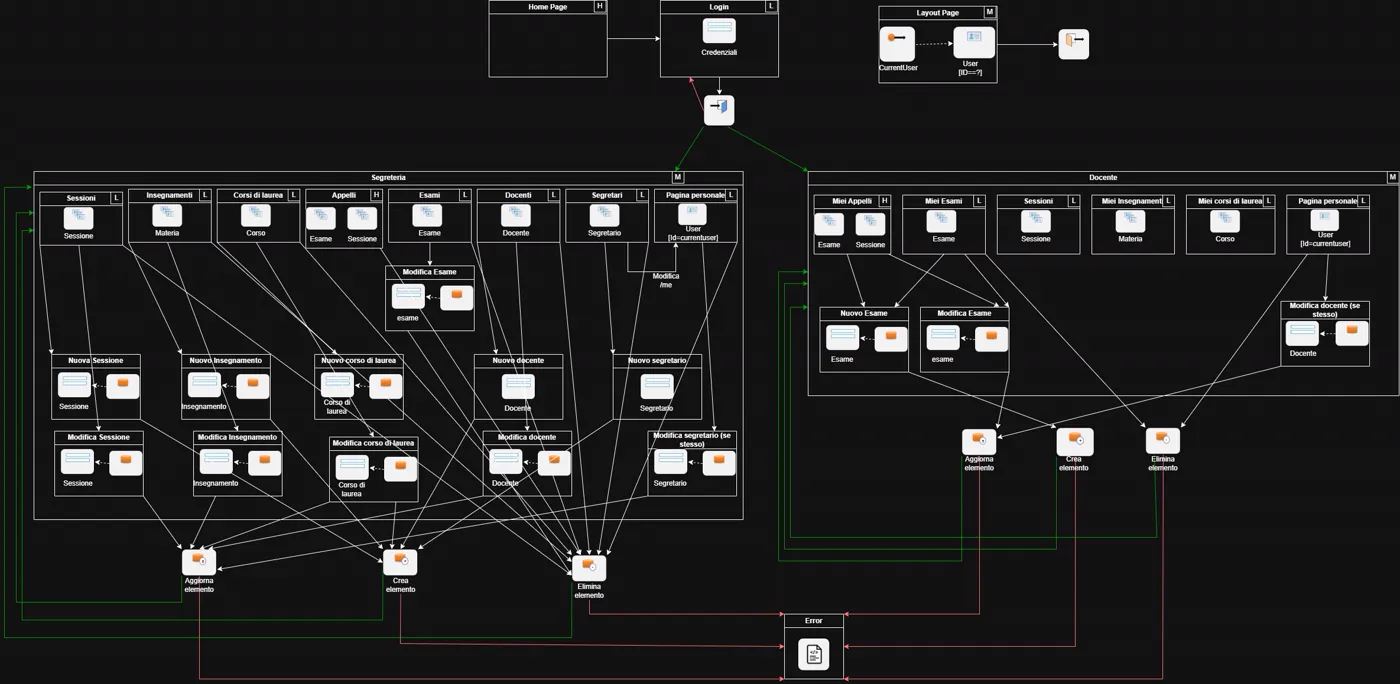Click the Materia list icon in Insegnamenti
Screen dimensions: 1400x684
point(167,216)
